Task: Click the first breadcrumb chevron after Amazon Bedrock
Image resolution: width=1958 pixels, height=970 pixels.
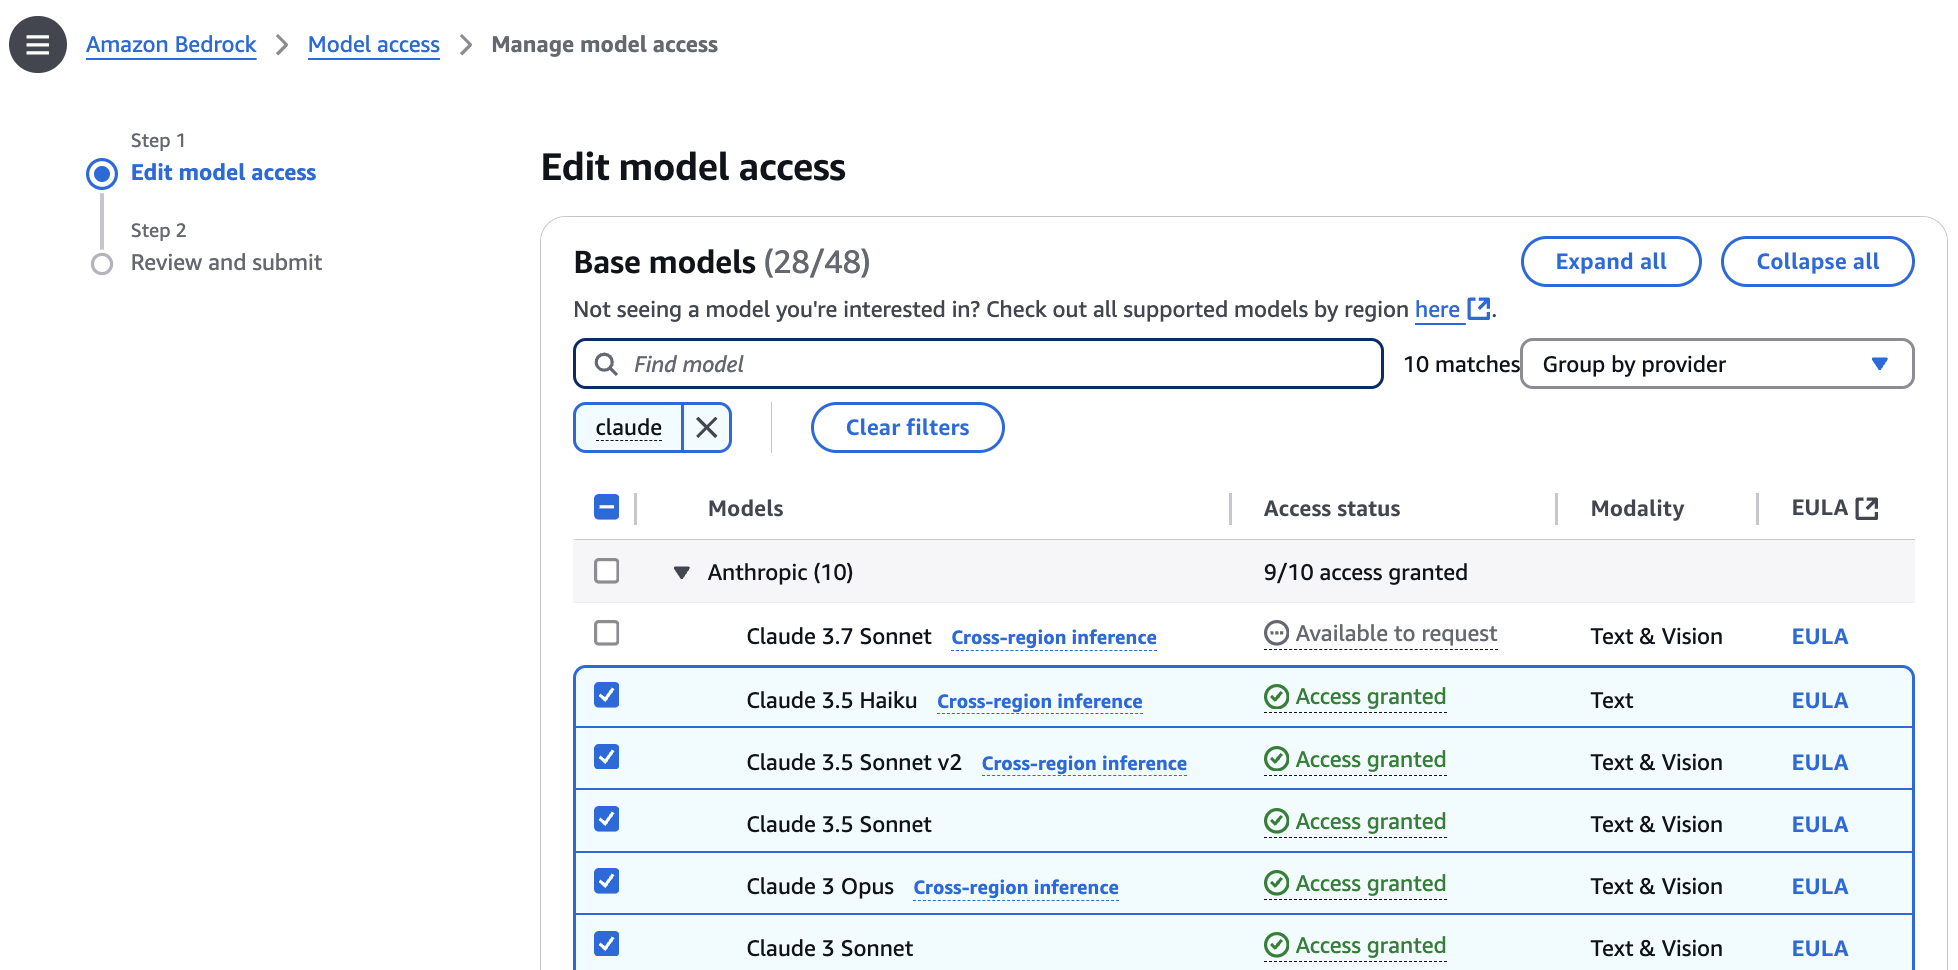Action: [x=282, y=45]
